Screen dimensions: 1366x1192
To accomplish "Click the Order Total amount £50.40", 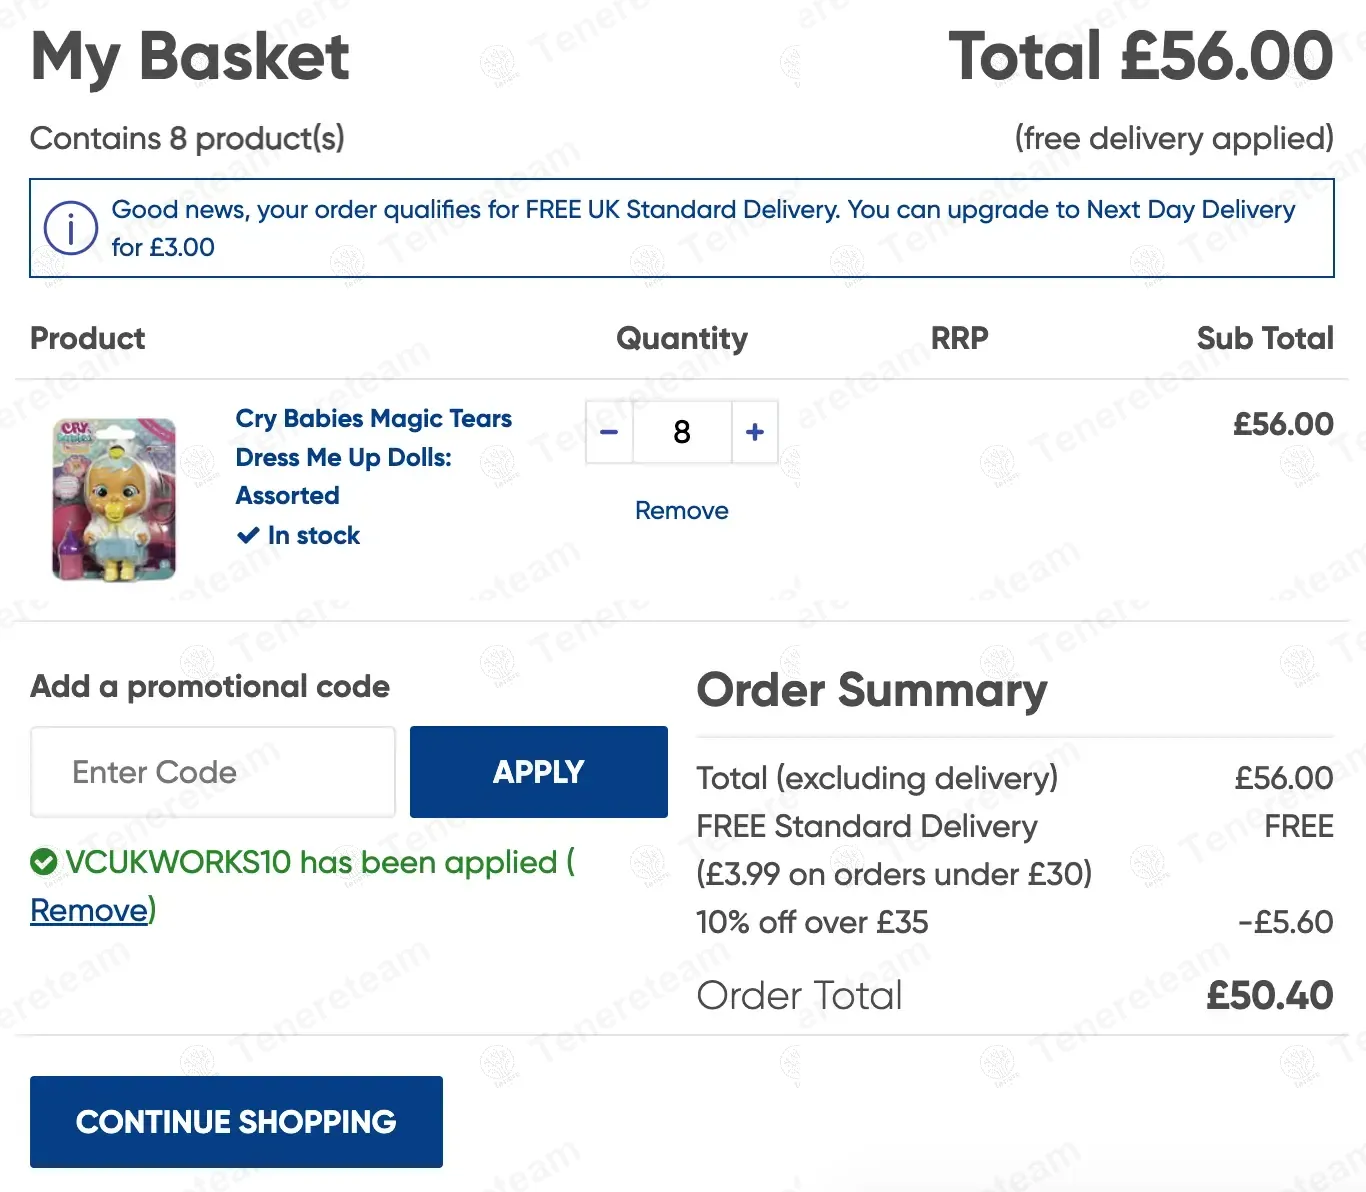I will 1269,996.
